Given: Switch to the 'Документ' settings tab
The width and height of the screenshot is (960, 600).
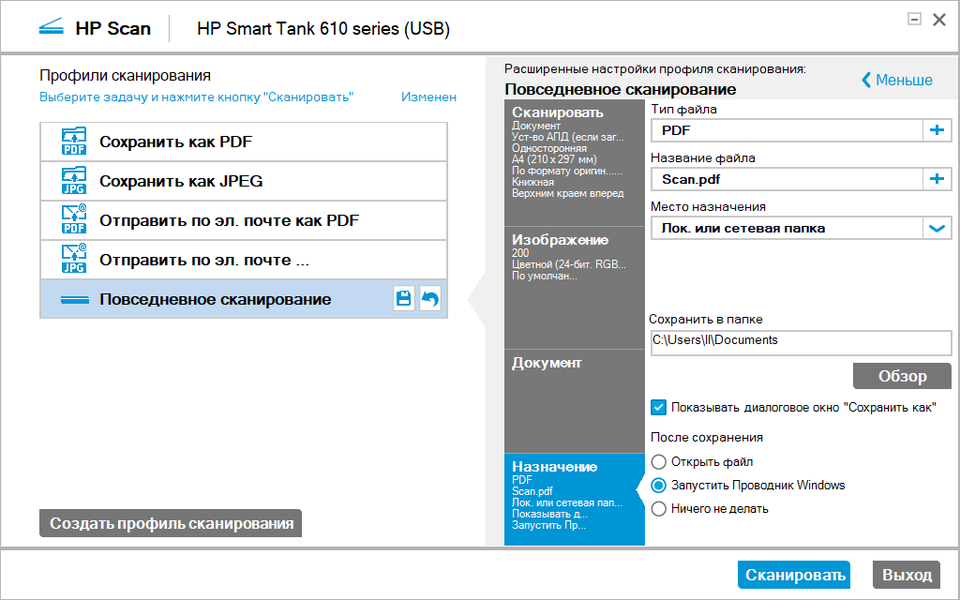Looking at the screenshot, I should [x=574, y=363].
